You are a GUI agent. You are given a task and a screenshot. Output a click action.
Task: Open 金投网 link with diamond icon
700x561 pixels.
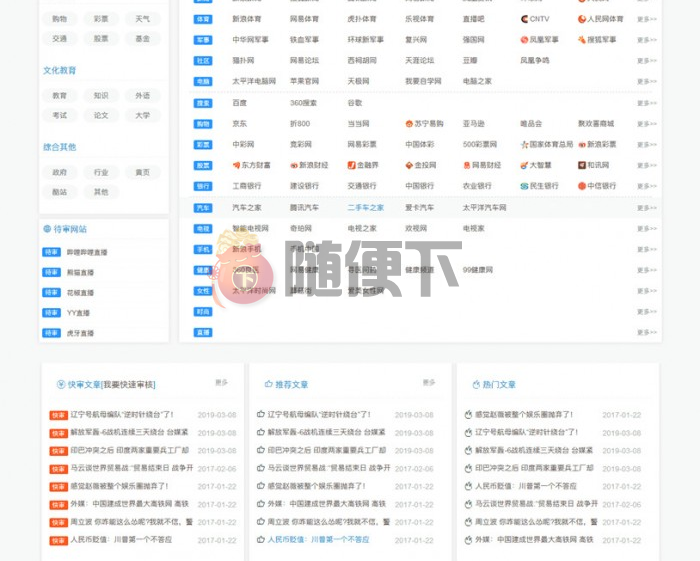[421, 165]
